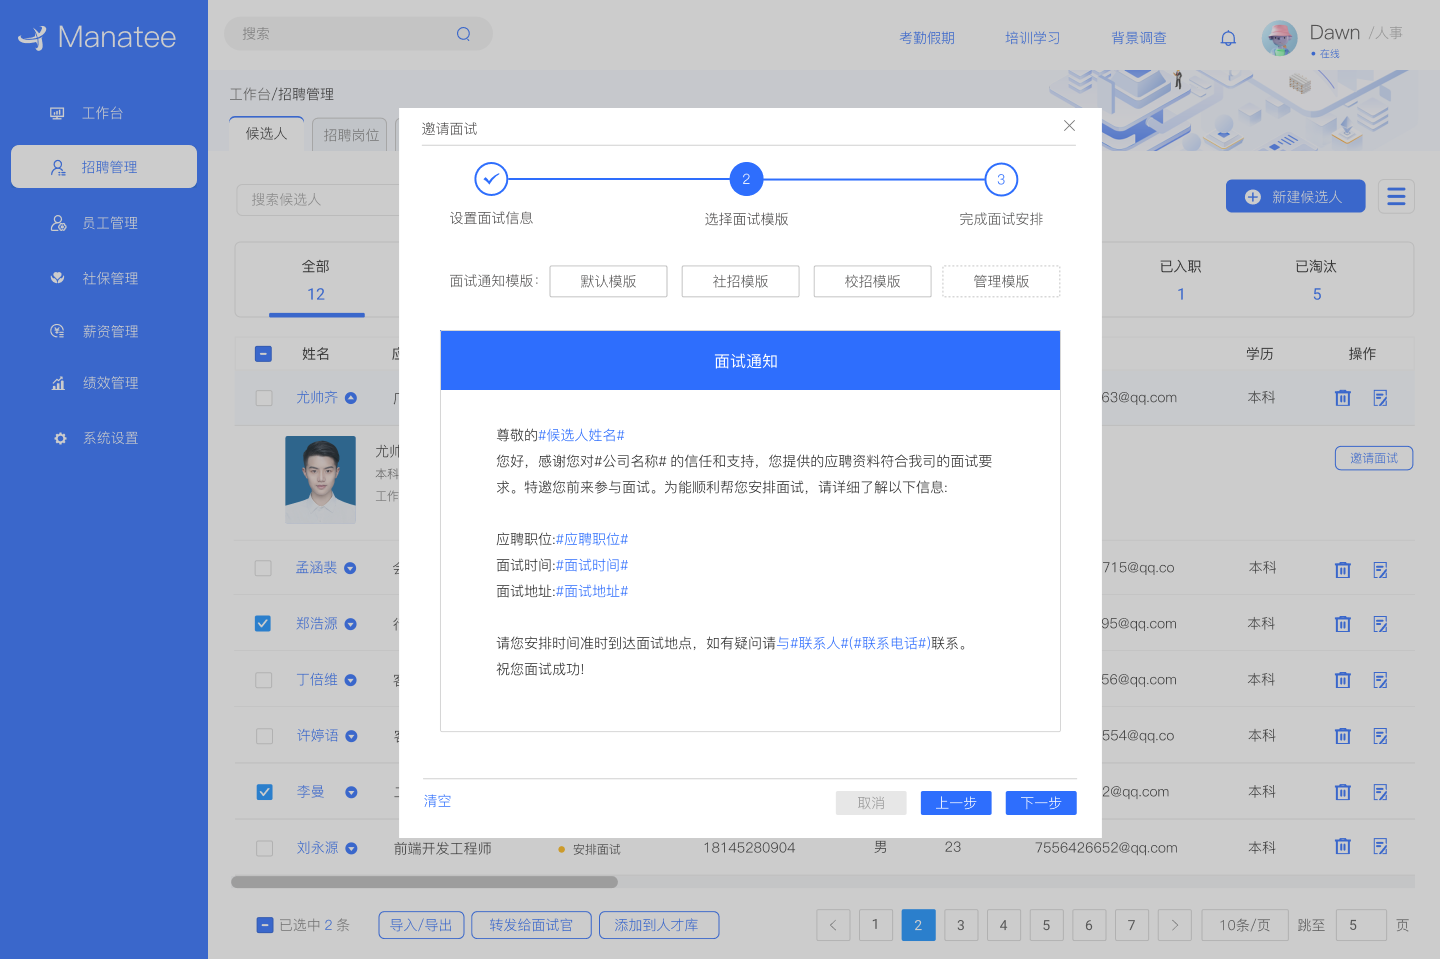
Task: Open the 绩效管理 section
Action: click(x=110, y=382)
